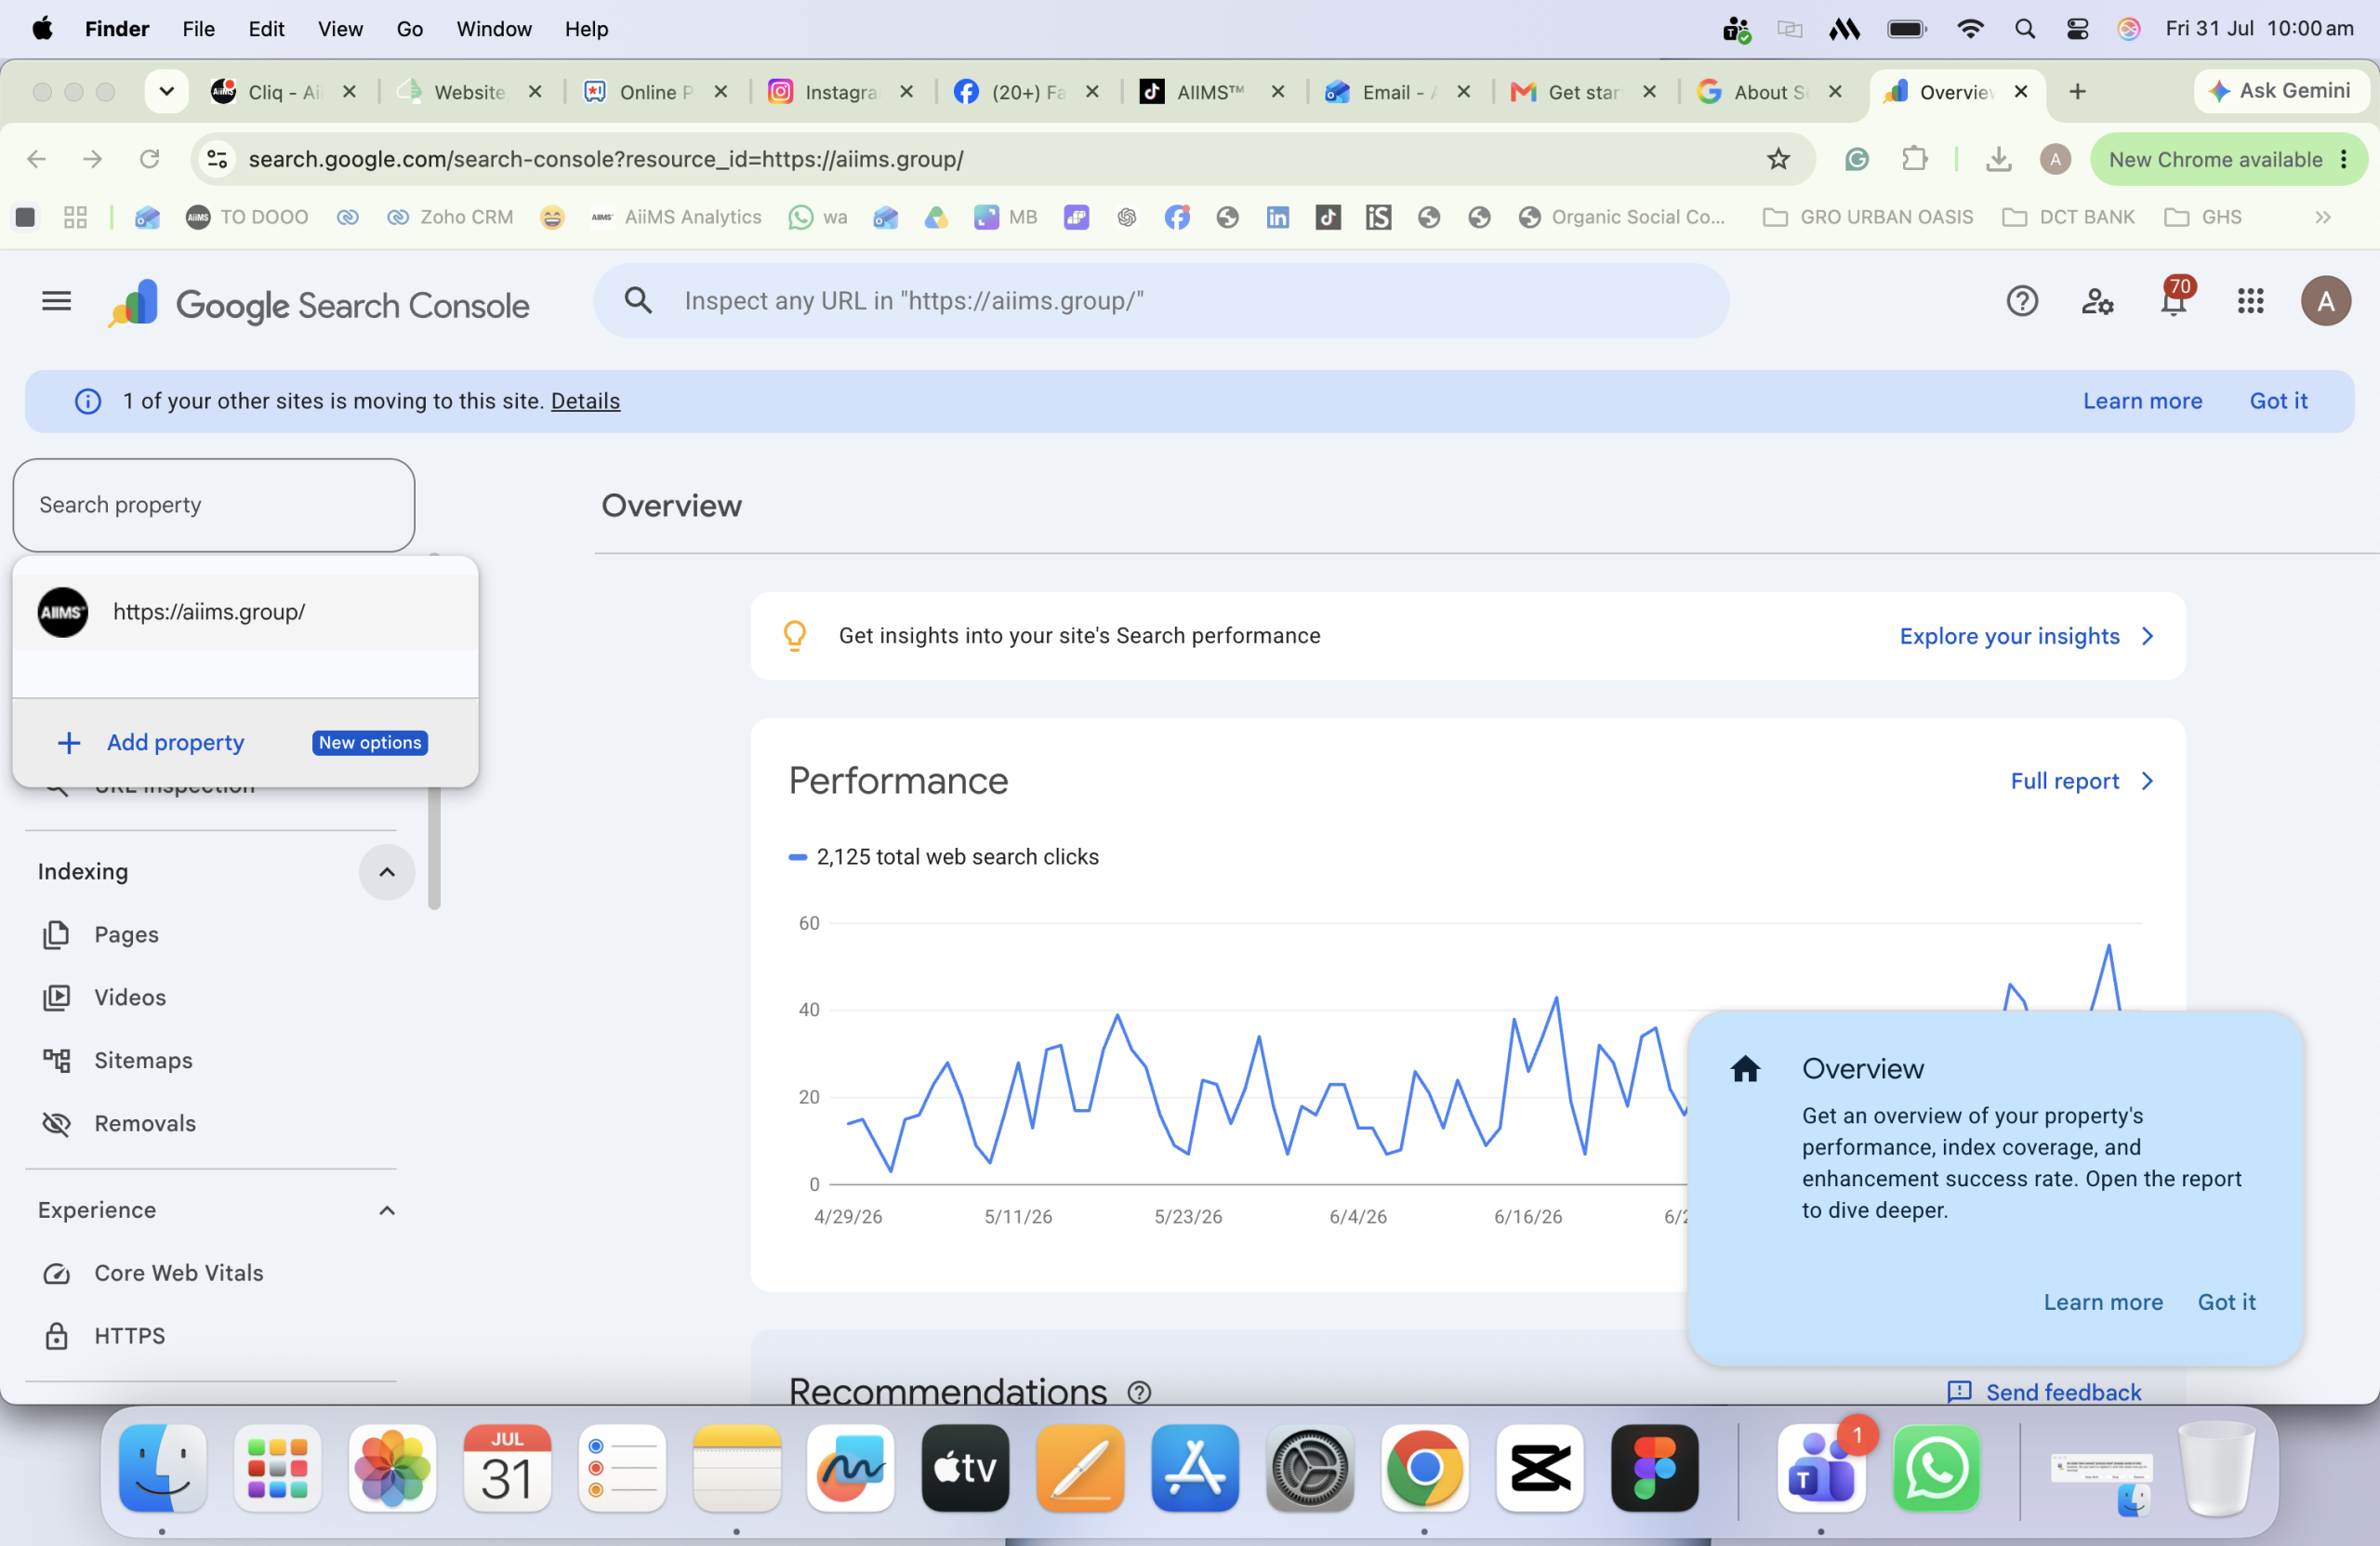Viewport: 2380px width, 1546px height.
Task: Click the Inspect any URL search field
Action: [1160, 301]
